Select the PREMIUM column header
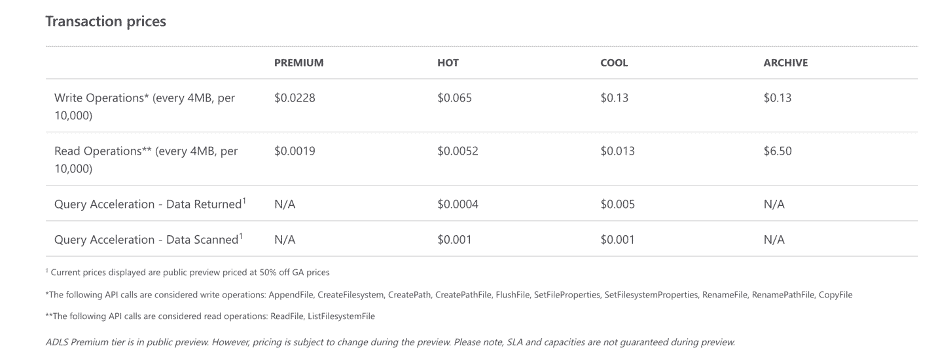The image size is (936, 364). tap(298, 63)
